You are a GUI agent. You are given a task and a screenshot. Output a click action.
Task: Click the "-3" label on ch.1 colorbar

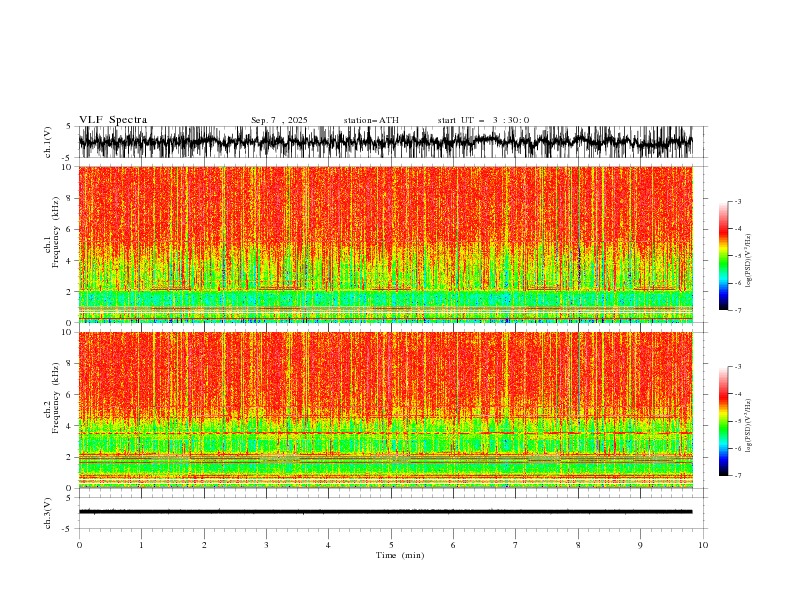point(737,202)
